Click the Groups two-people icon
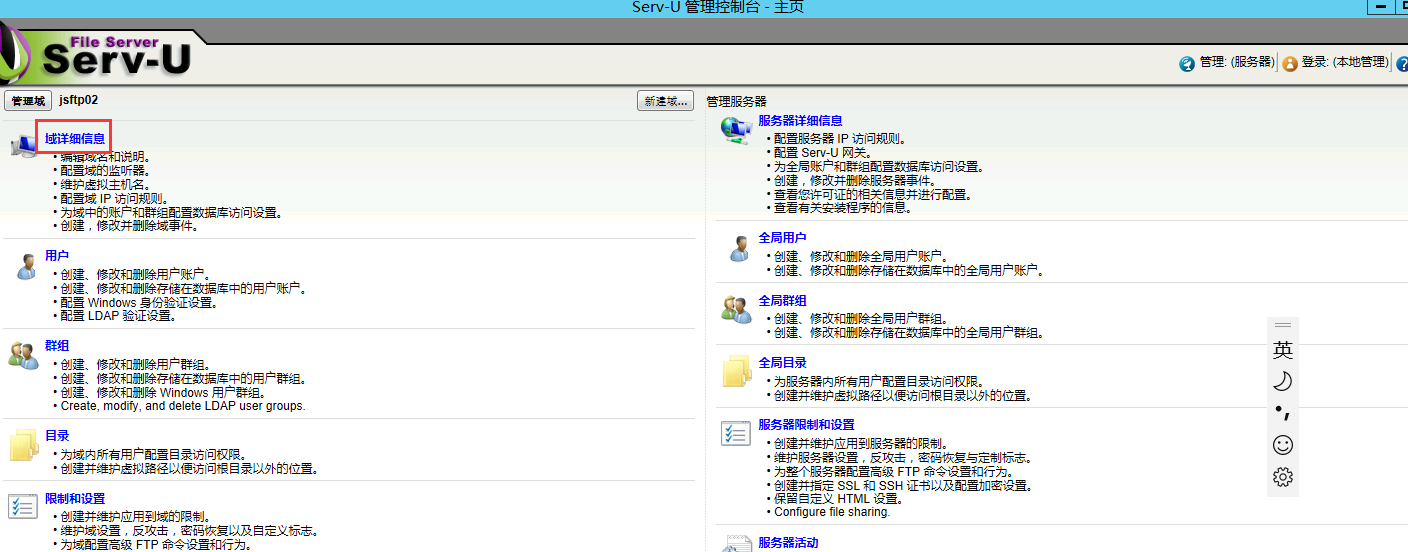The image size is (1408, 552). [x=23, y=355]
